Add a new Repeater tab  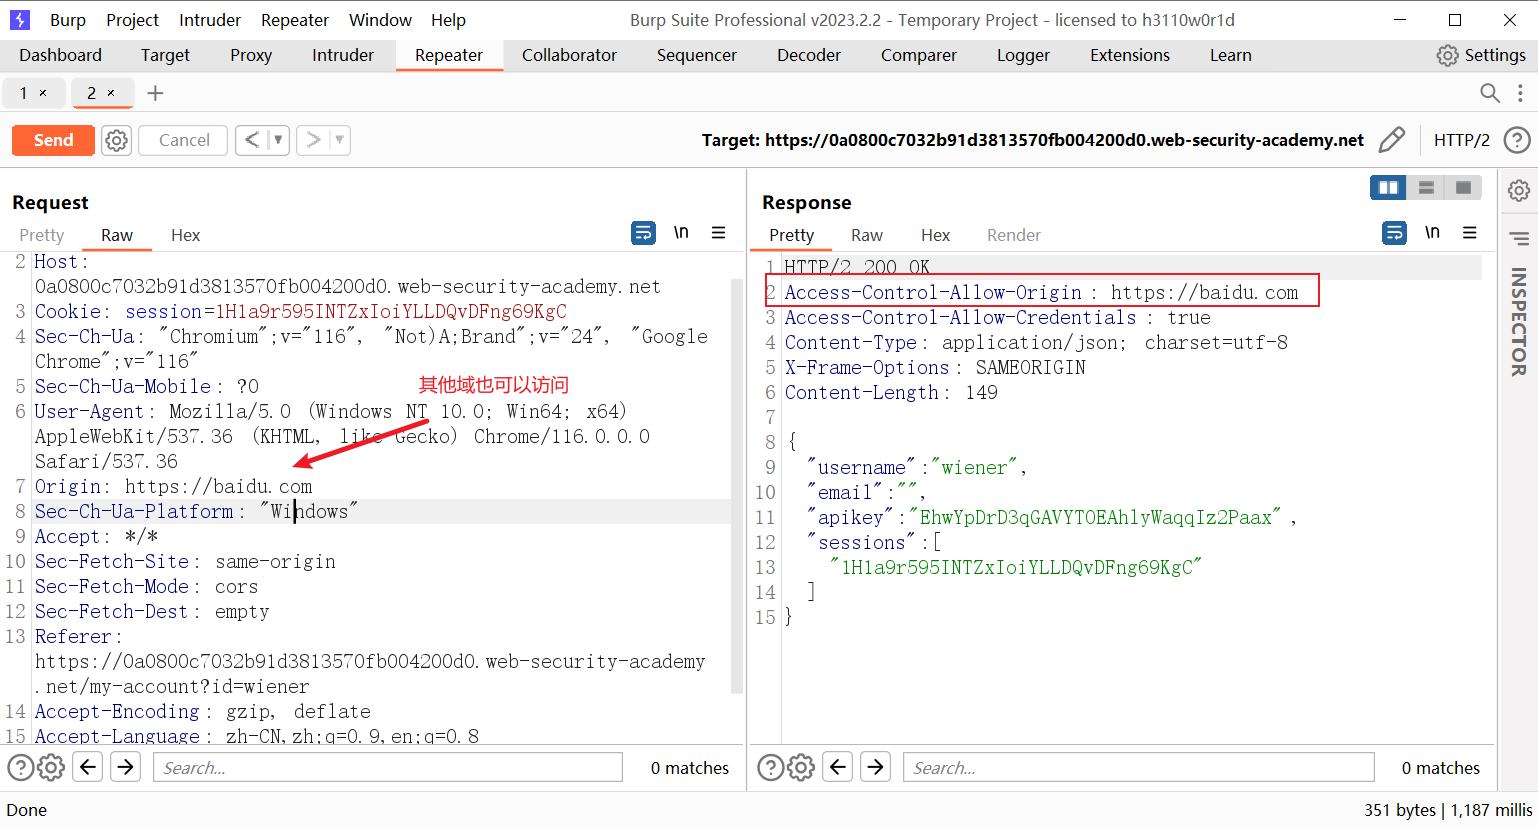[155, 93]
